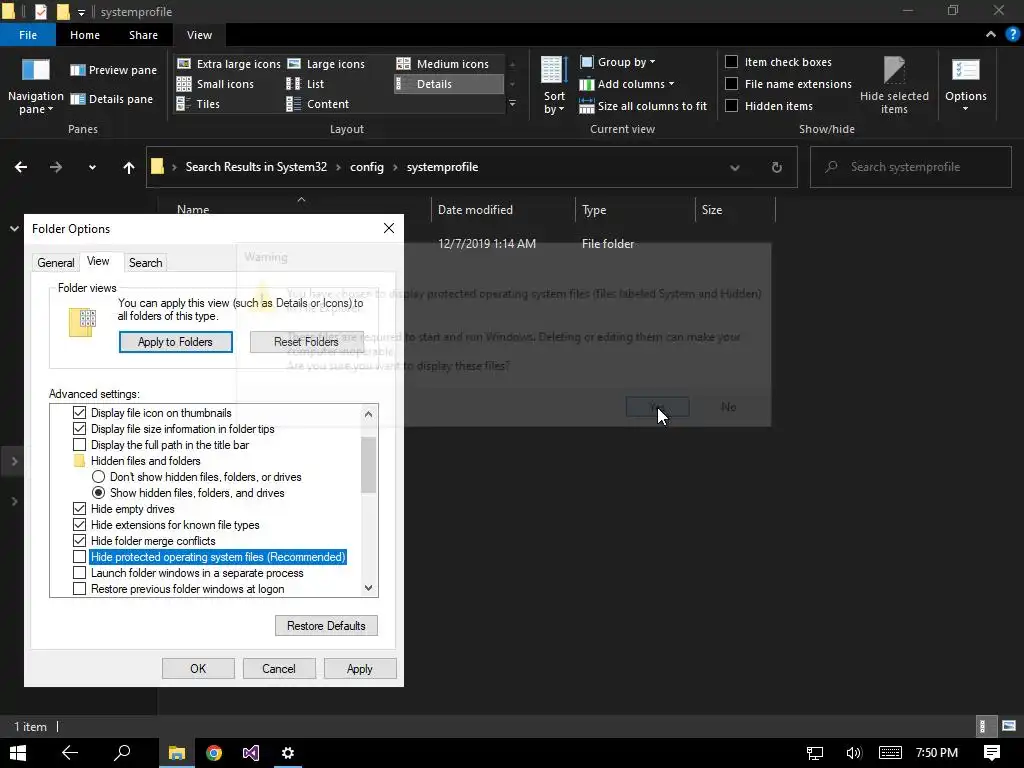Switch layout to Content view

[318, 104]
